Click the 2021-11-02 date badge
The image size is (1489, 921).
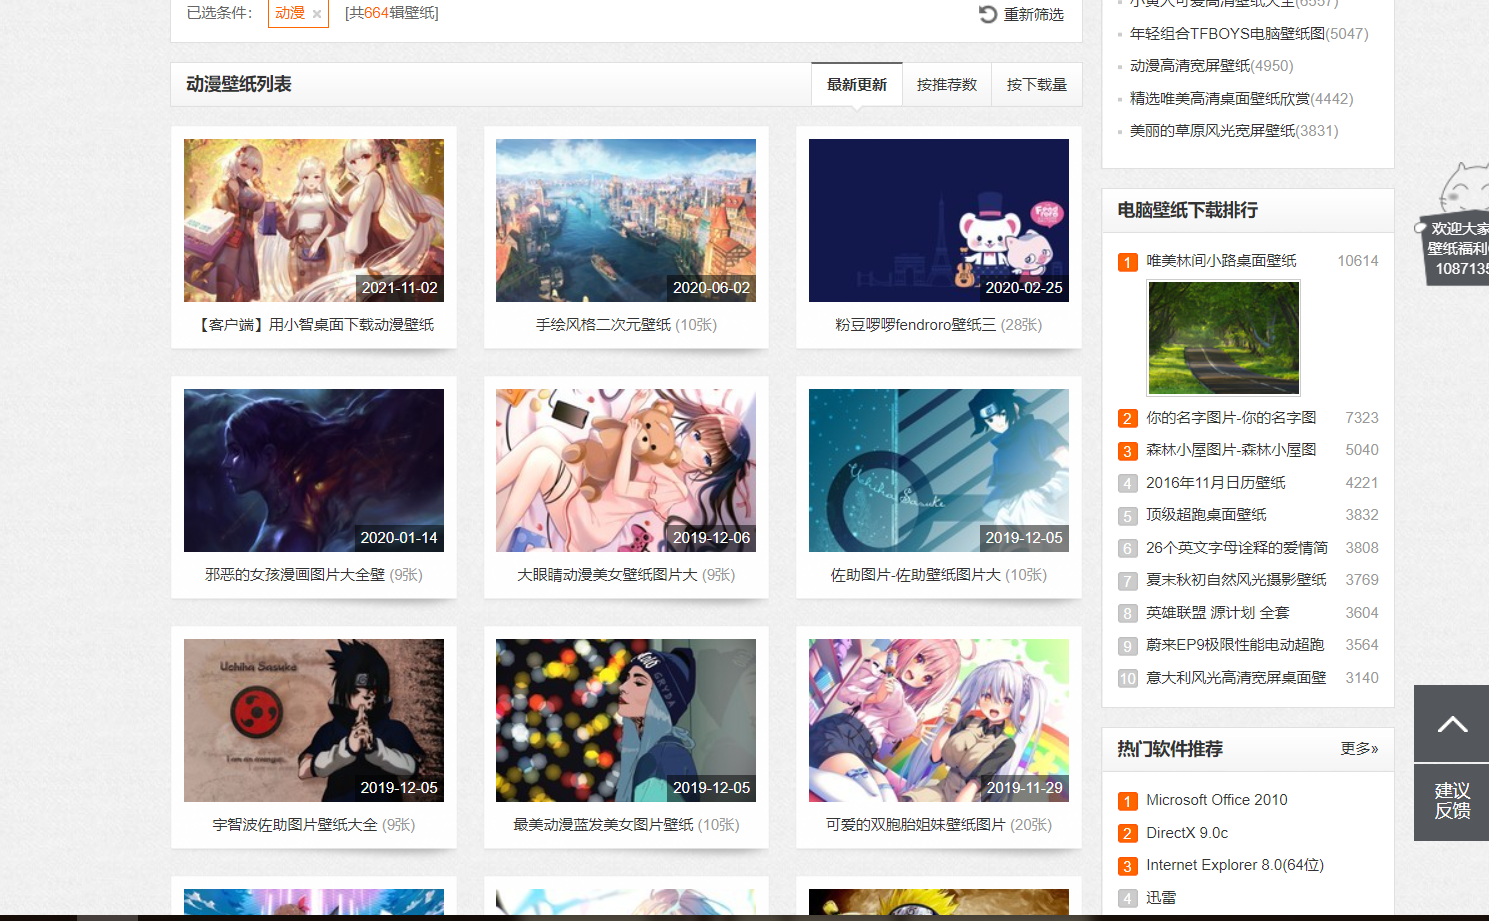coord(400,288)
